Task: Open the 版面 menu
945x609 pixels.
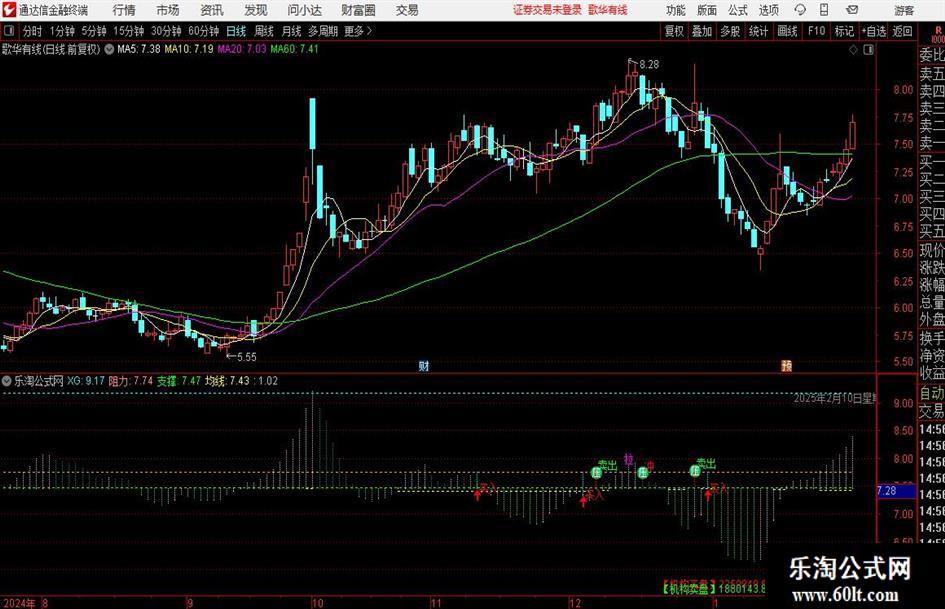Action: coord(707,10)
